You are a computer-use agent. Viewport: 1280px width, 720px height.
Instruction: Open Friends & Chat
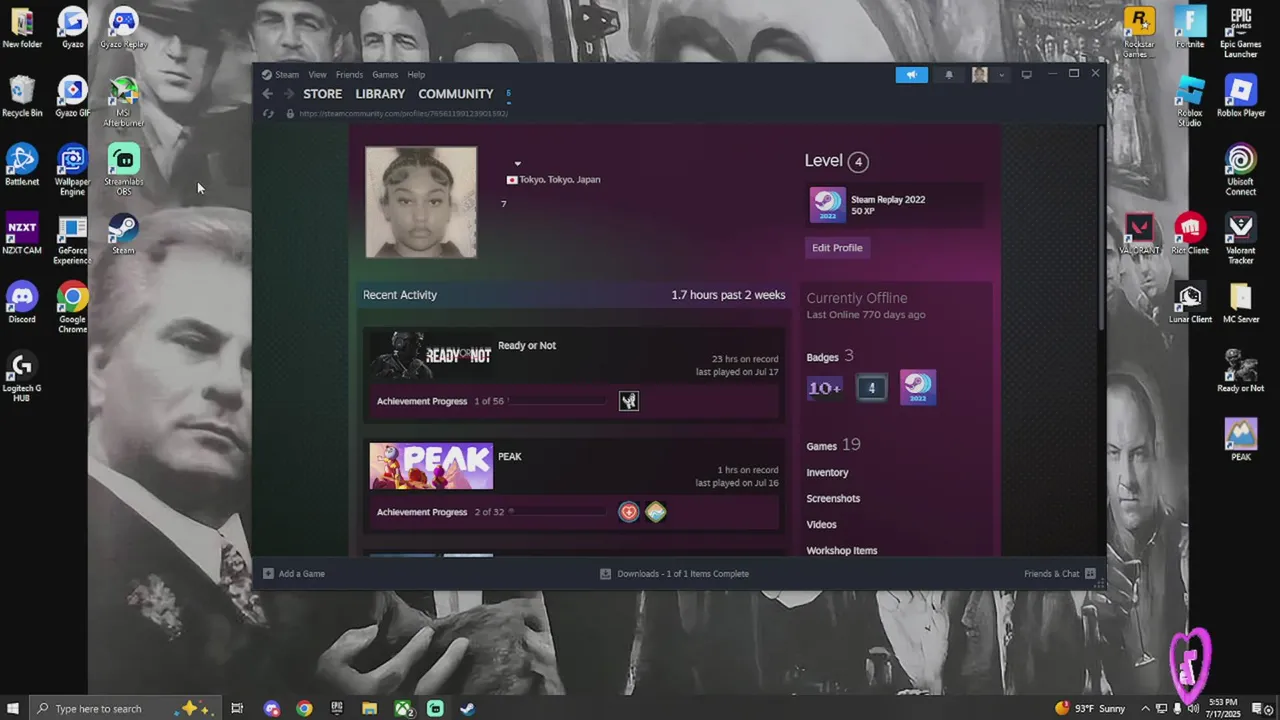pos(1060,574)
